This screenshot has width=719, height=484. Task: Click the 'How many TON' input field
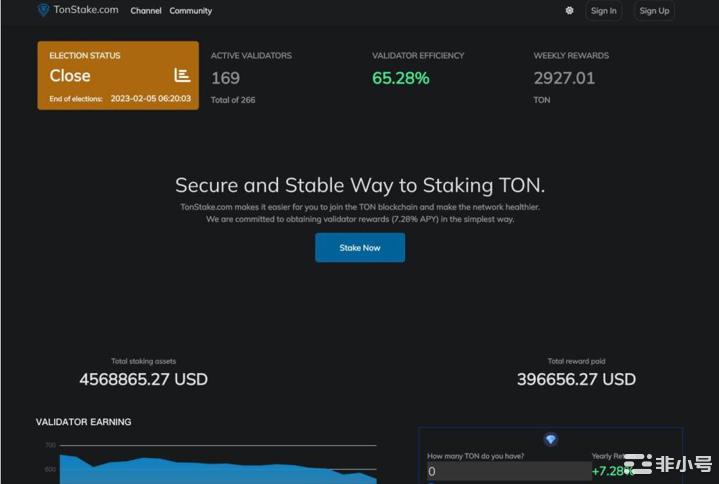(508, 471)
